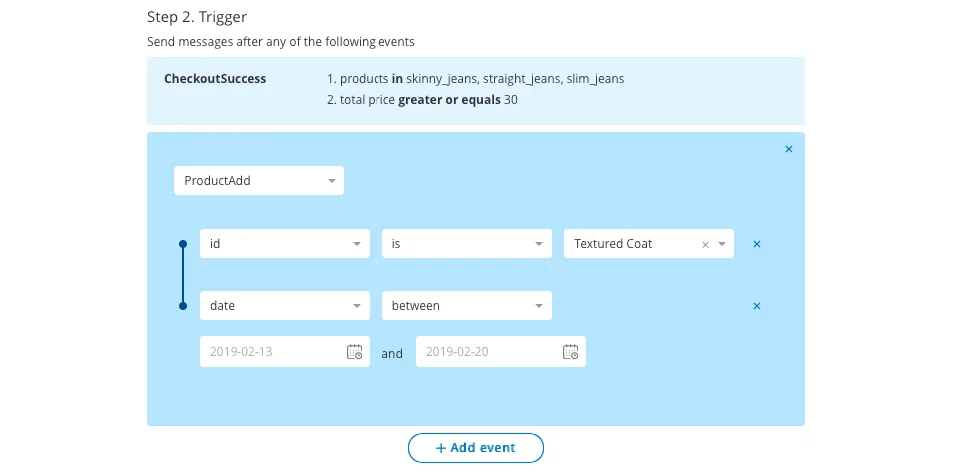Image resolution: width=954 pixels, height=473 pixels.
Task: Delete the id condition row
Action: tap(756, 244)
